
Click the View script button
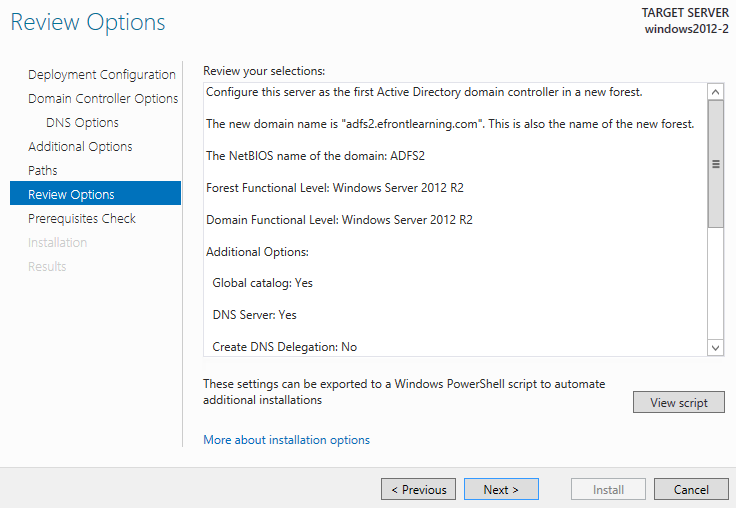click(x=678, y=402)
